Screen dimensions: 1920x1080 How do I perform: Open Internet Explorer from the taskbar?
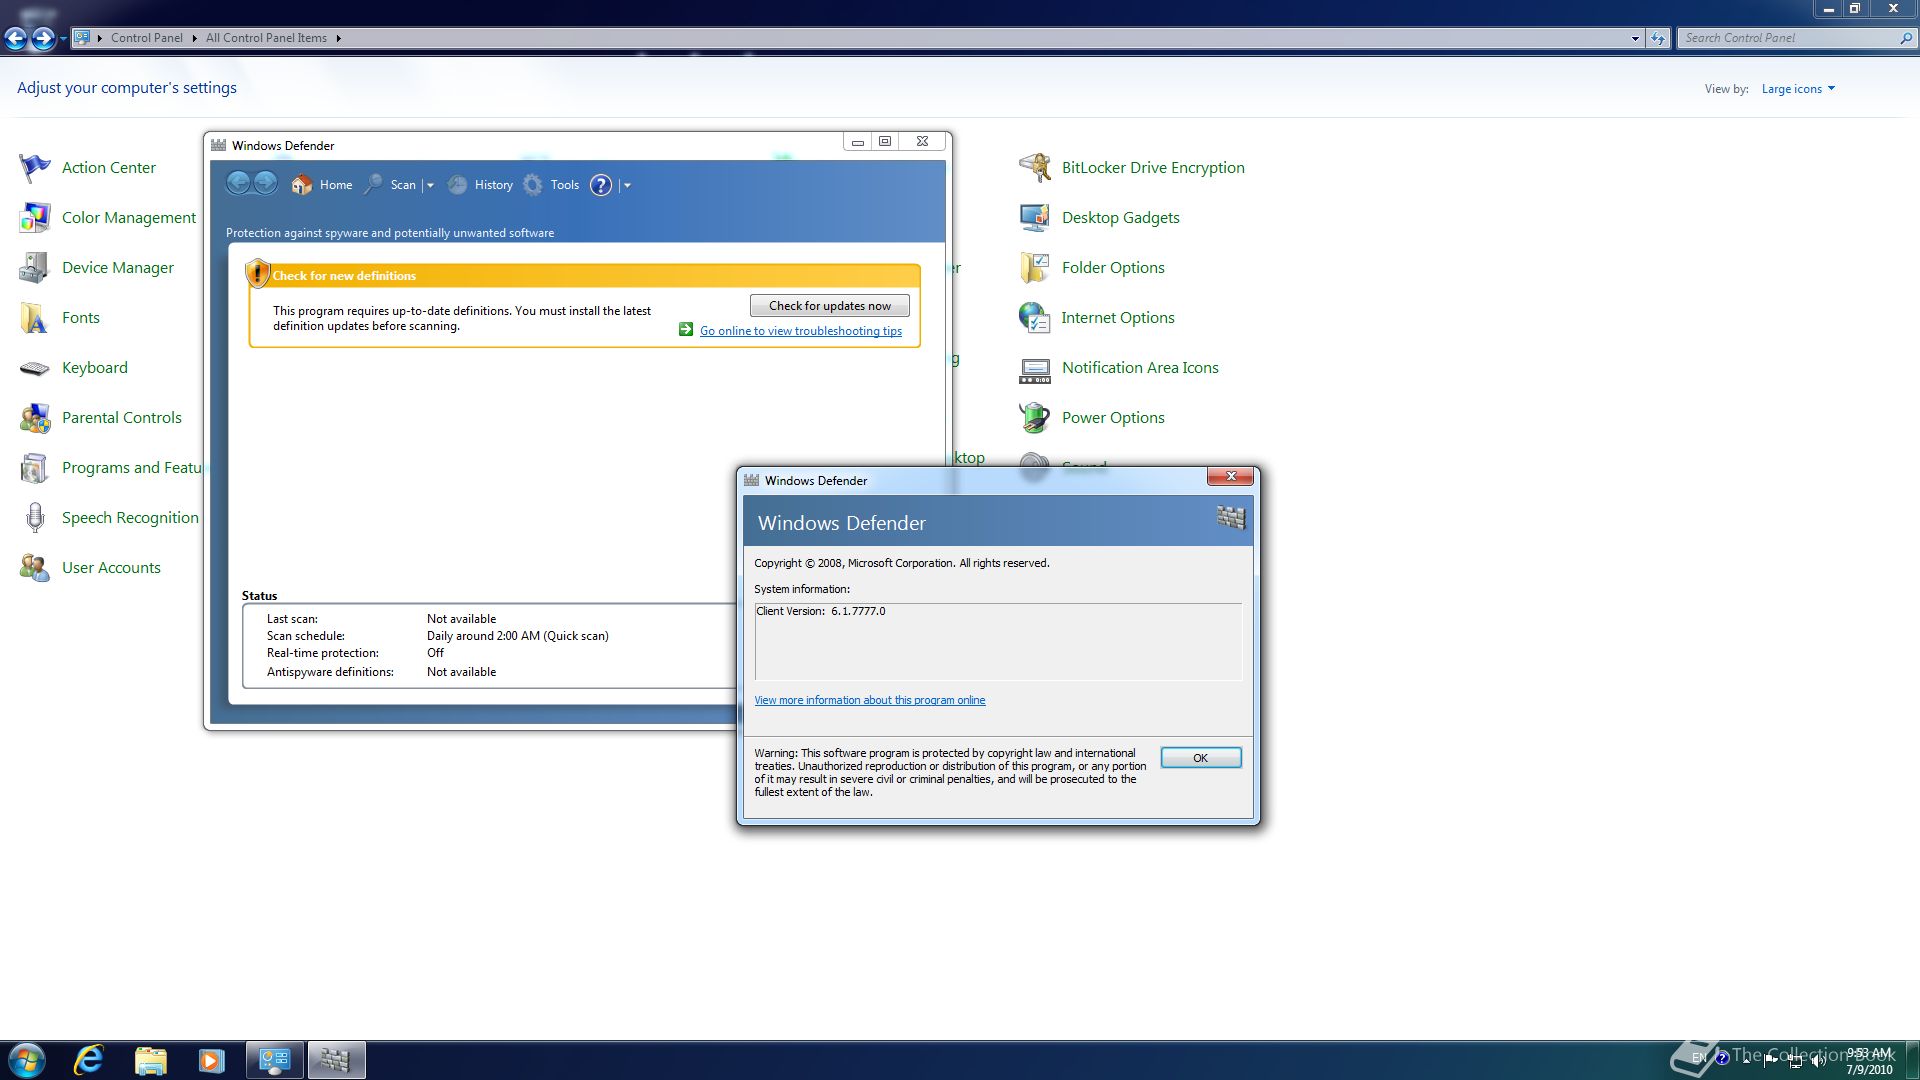click(x=89, y=1060)
